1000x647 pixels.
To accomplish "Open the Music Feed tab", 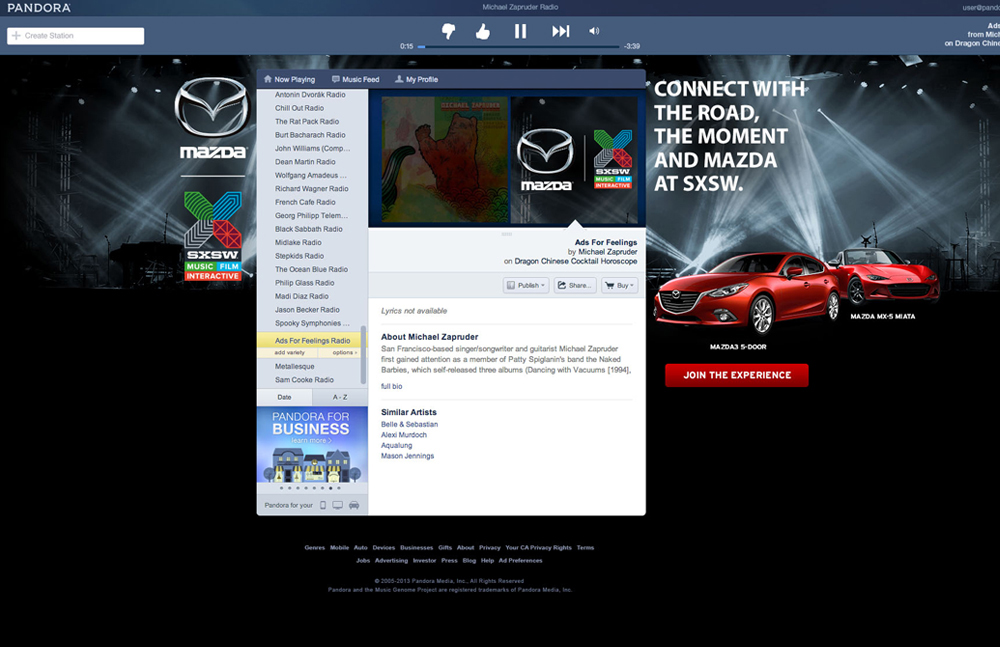I will click(355, 80).
